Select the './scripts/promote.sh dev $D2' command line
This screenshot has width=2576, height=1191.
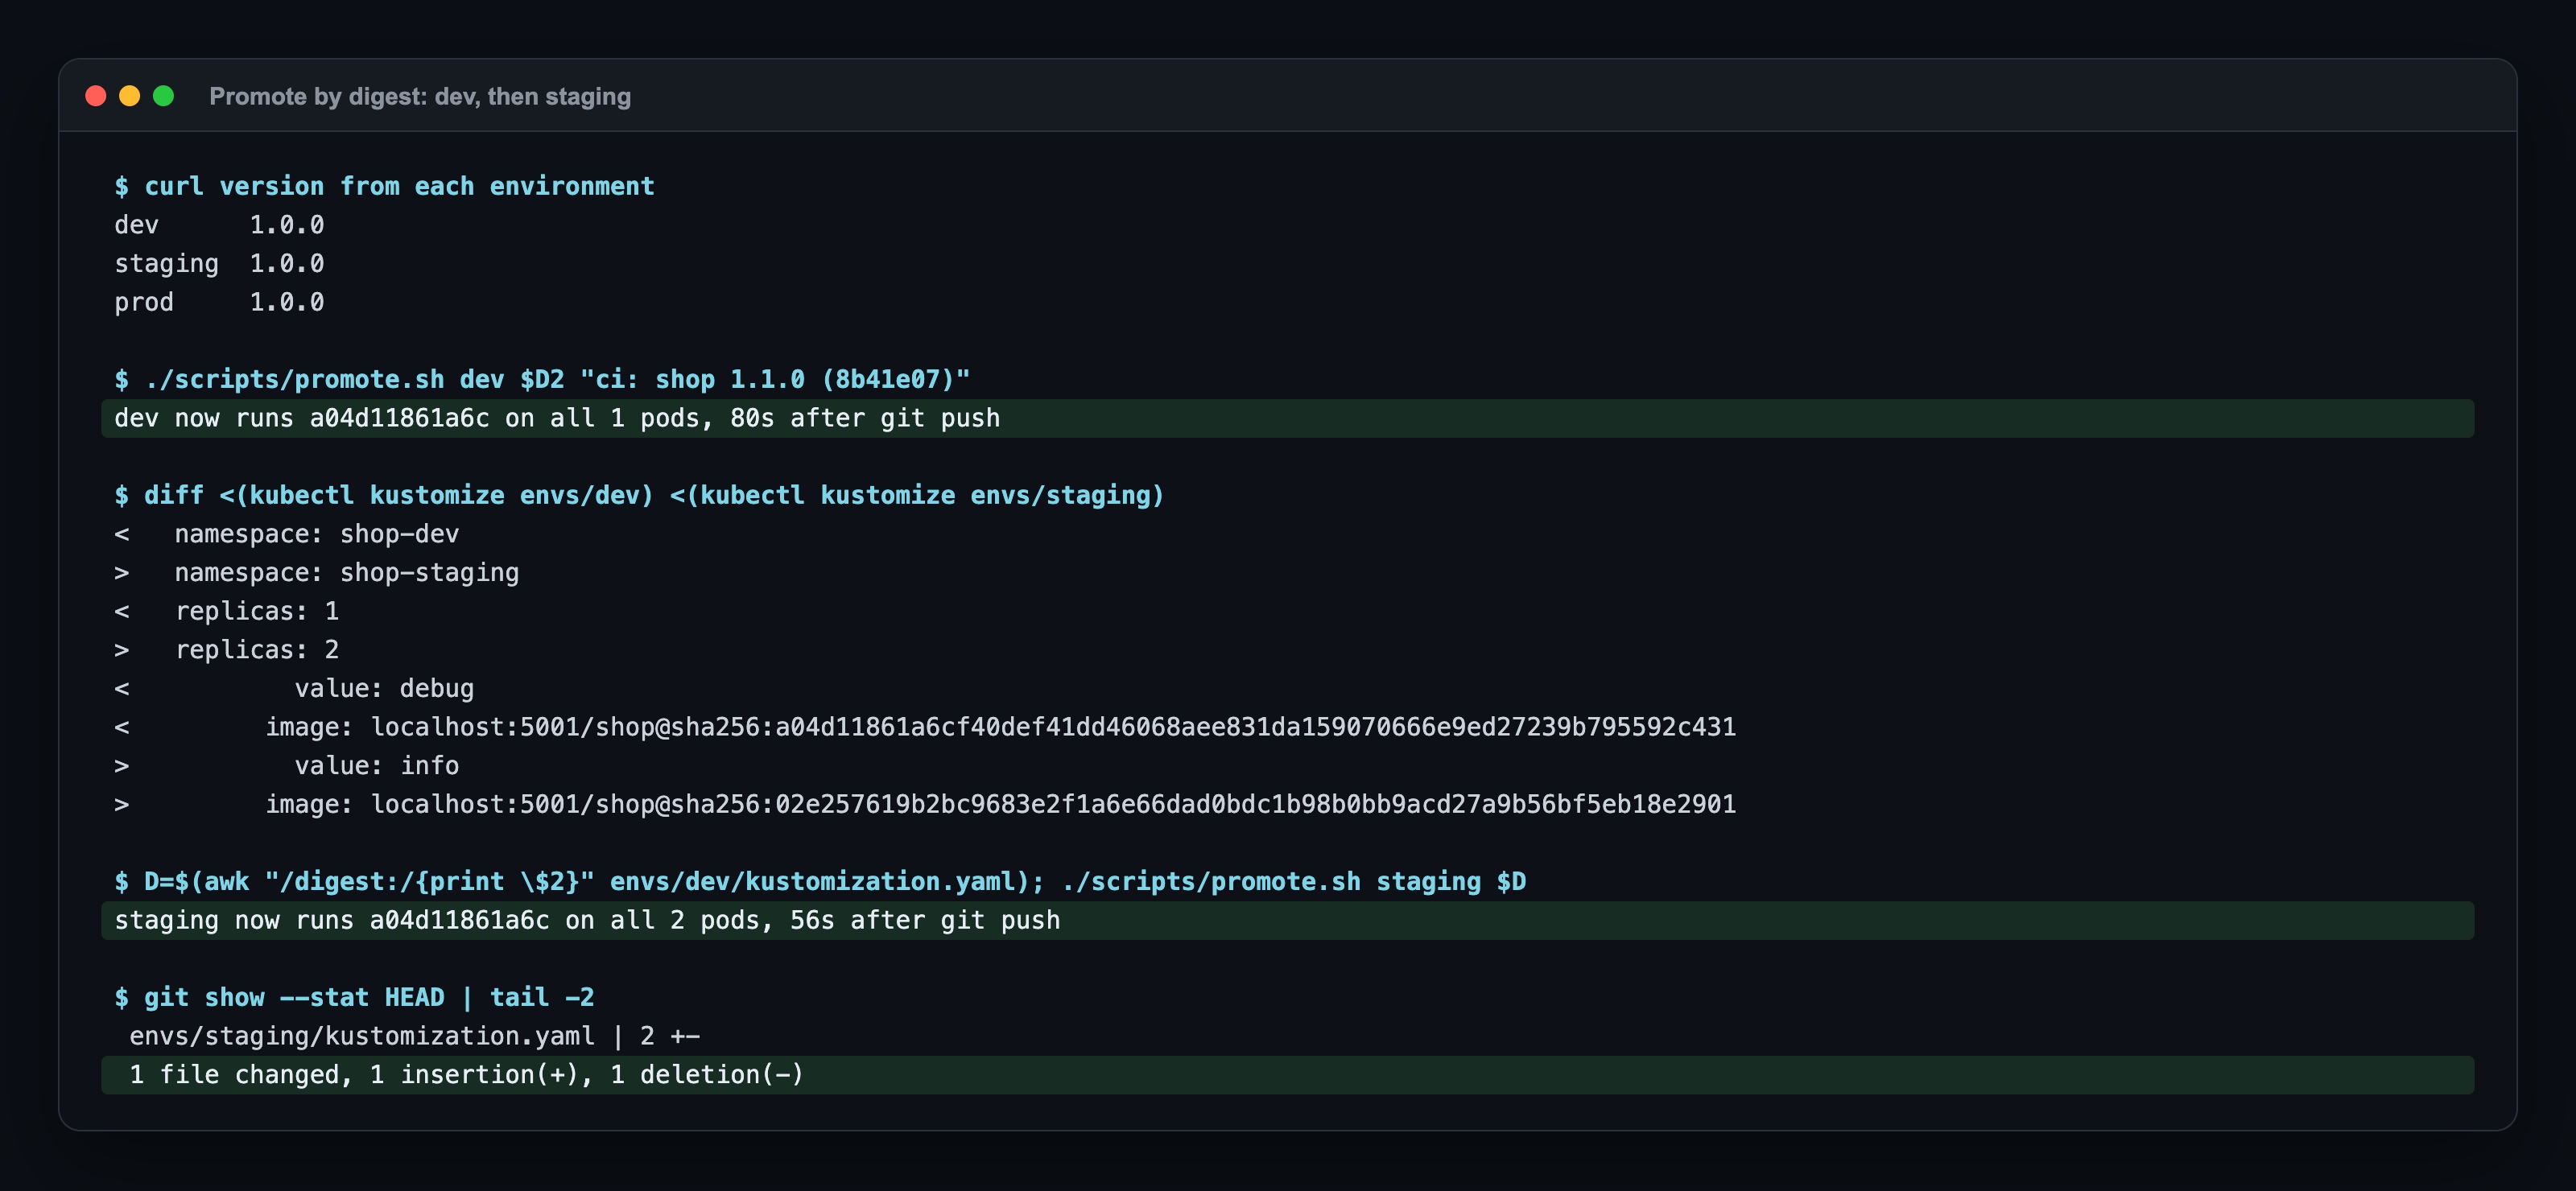[x=542, y=379]
